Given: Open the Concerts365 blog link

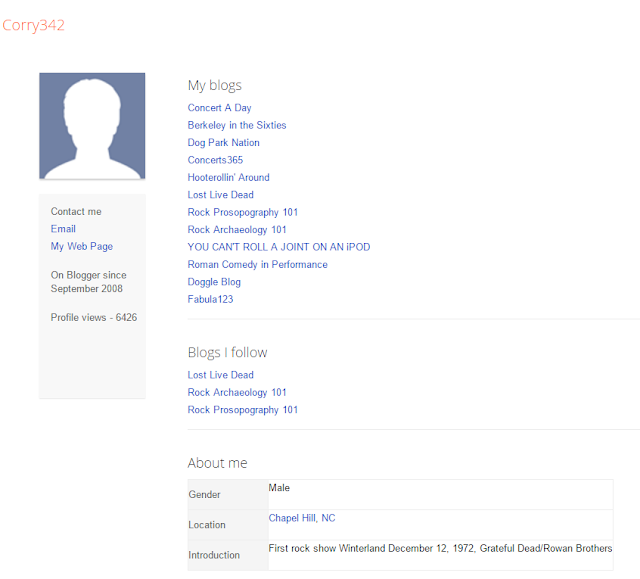Looking at the screenshot, I should 215,160.
